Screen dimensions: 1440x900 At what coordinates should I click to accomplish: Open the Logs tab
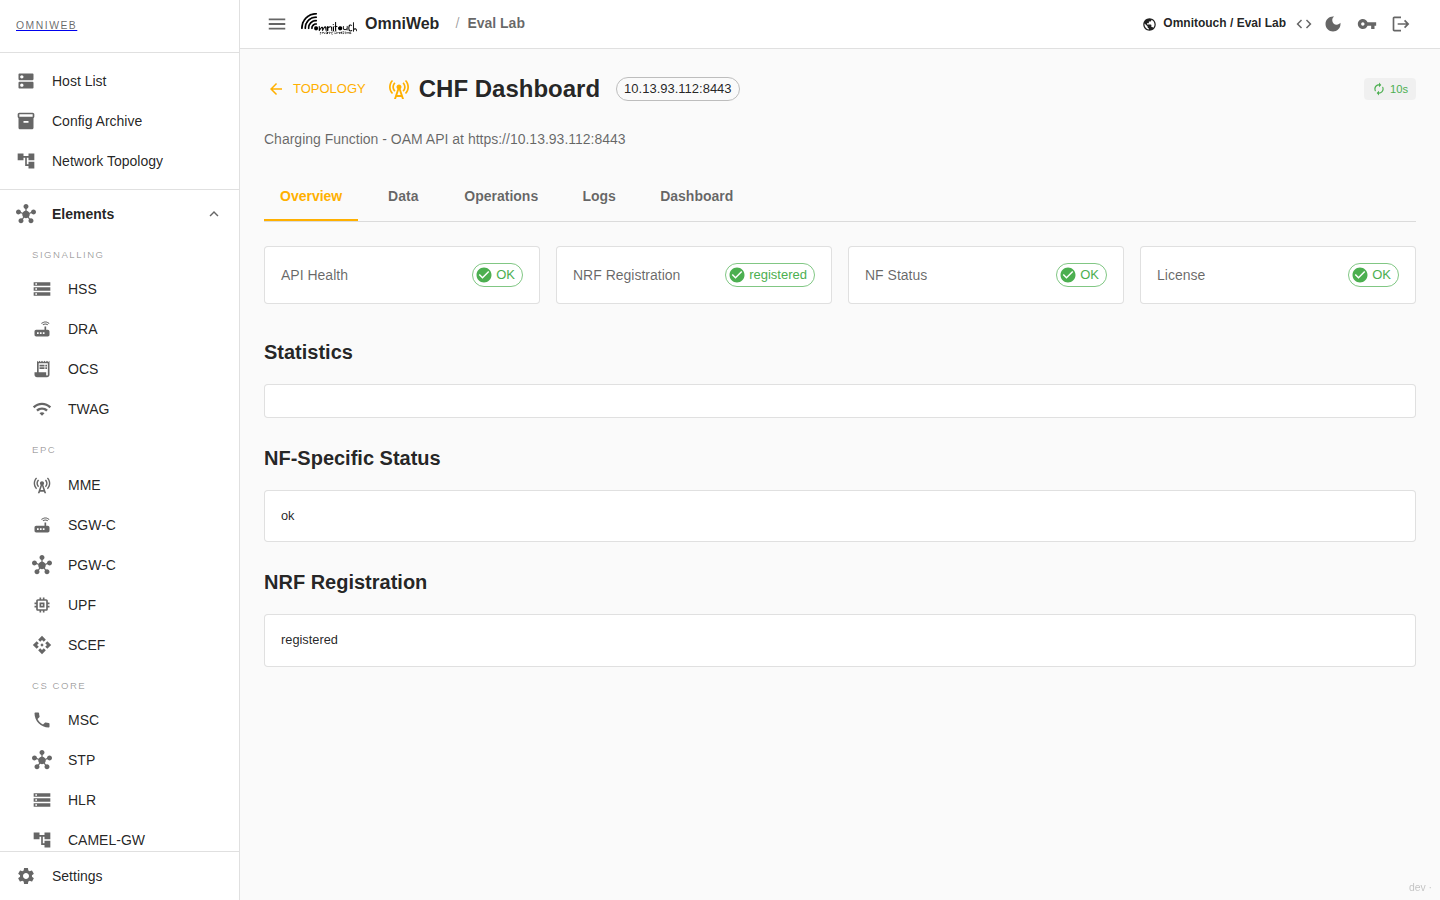599,196
